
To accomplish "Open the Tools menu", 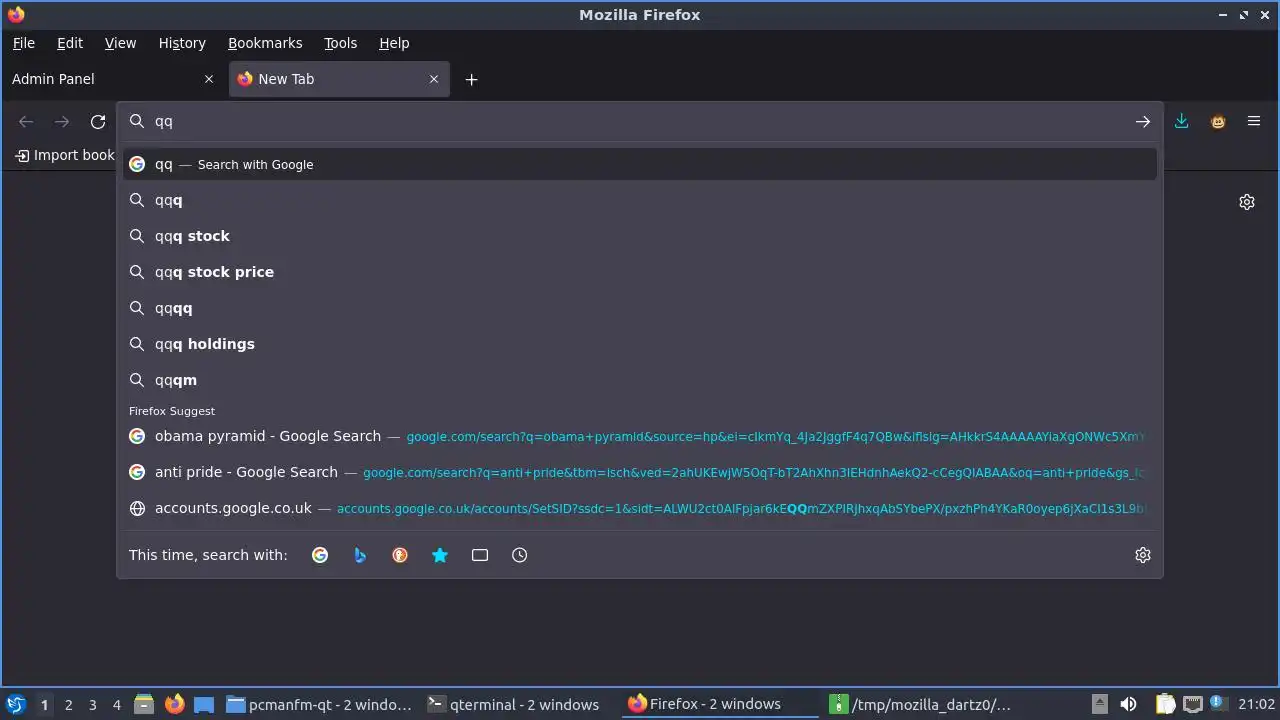I will tap(340, 43).
